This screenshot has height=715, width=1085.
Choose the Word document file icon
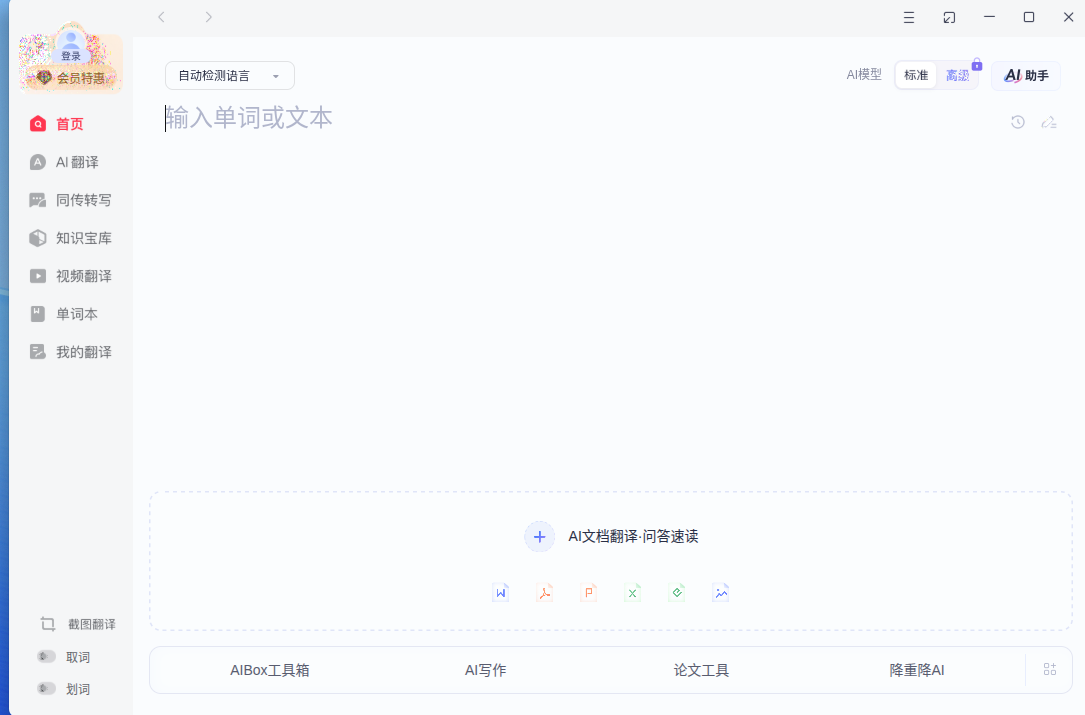500,592
